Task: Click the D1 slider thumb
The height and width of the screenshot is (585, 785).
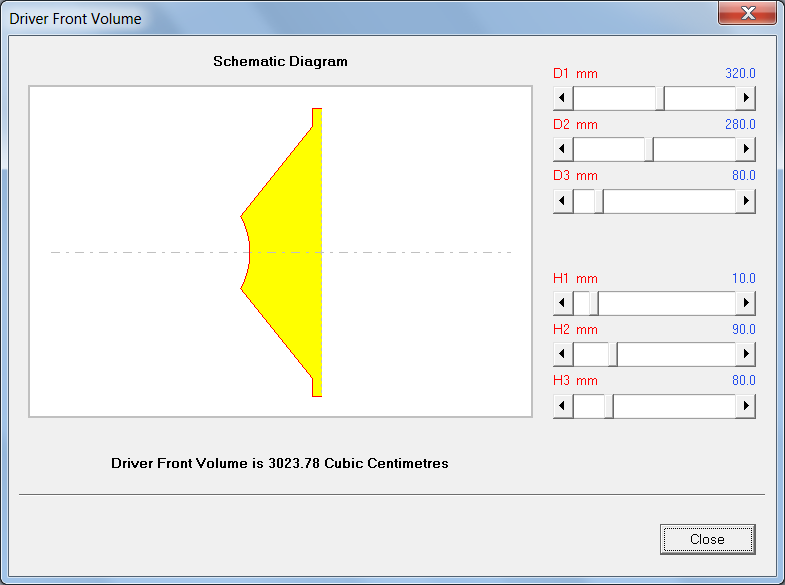Action: coord(660,98)
